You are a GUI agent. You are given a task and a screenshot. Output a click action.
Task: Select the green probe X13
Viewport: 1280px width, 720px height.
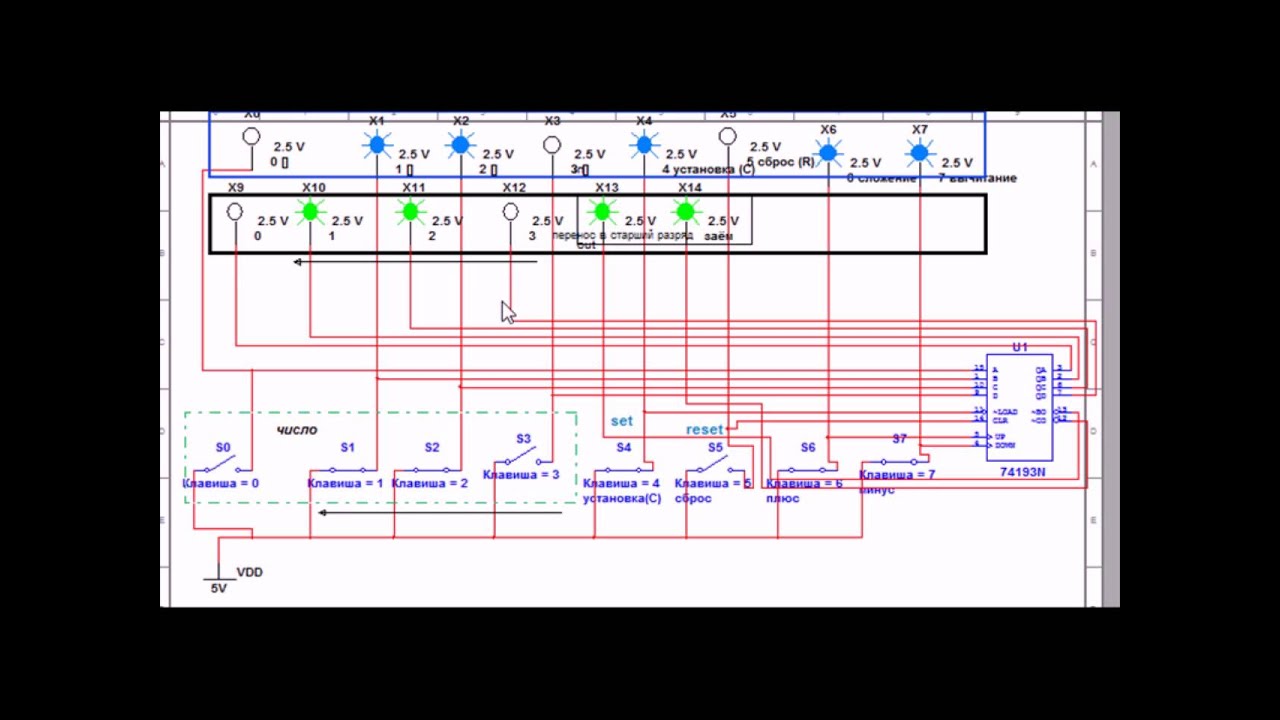pos(602,211)
